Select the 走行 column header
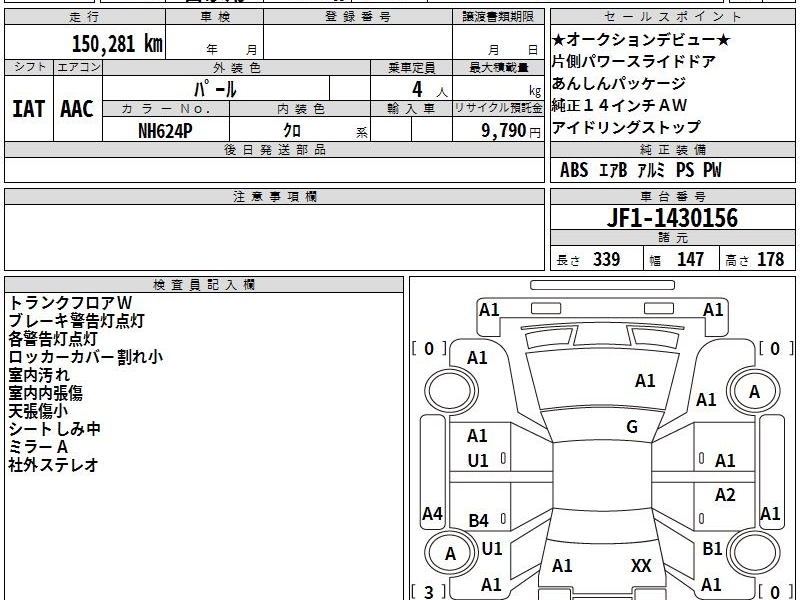 pyautogui.click(x=85, y=17)
